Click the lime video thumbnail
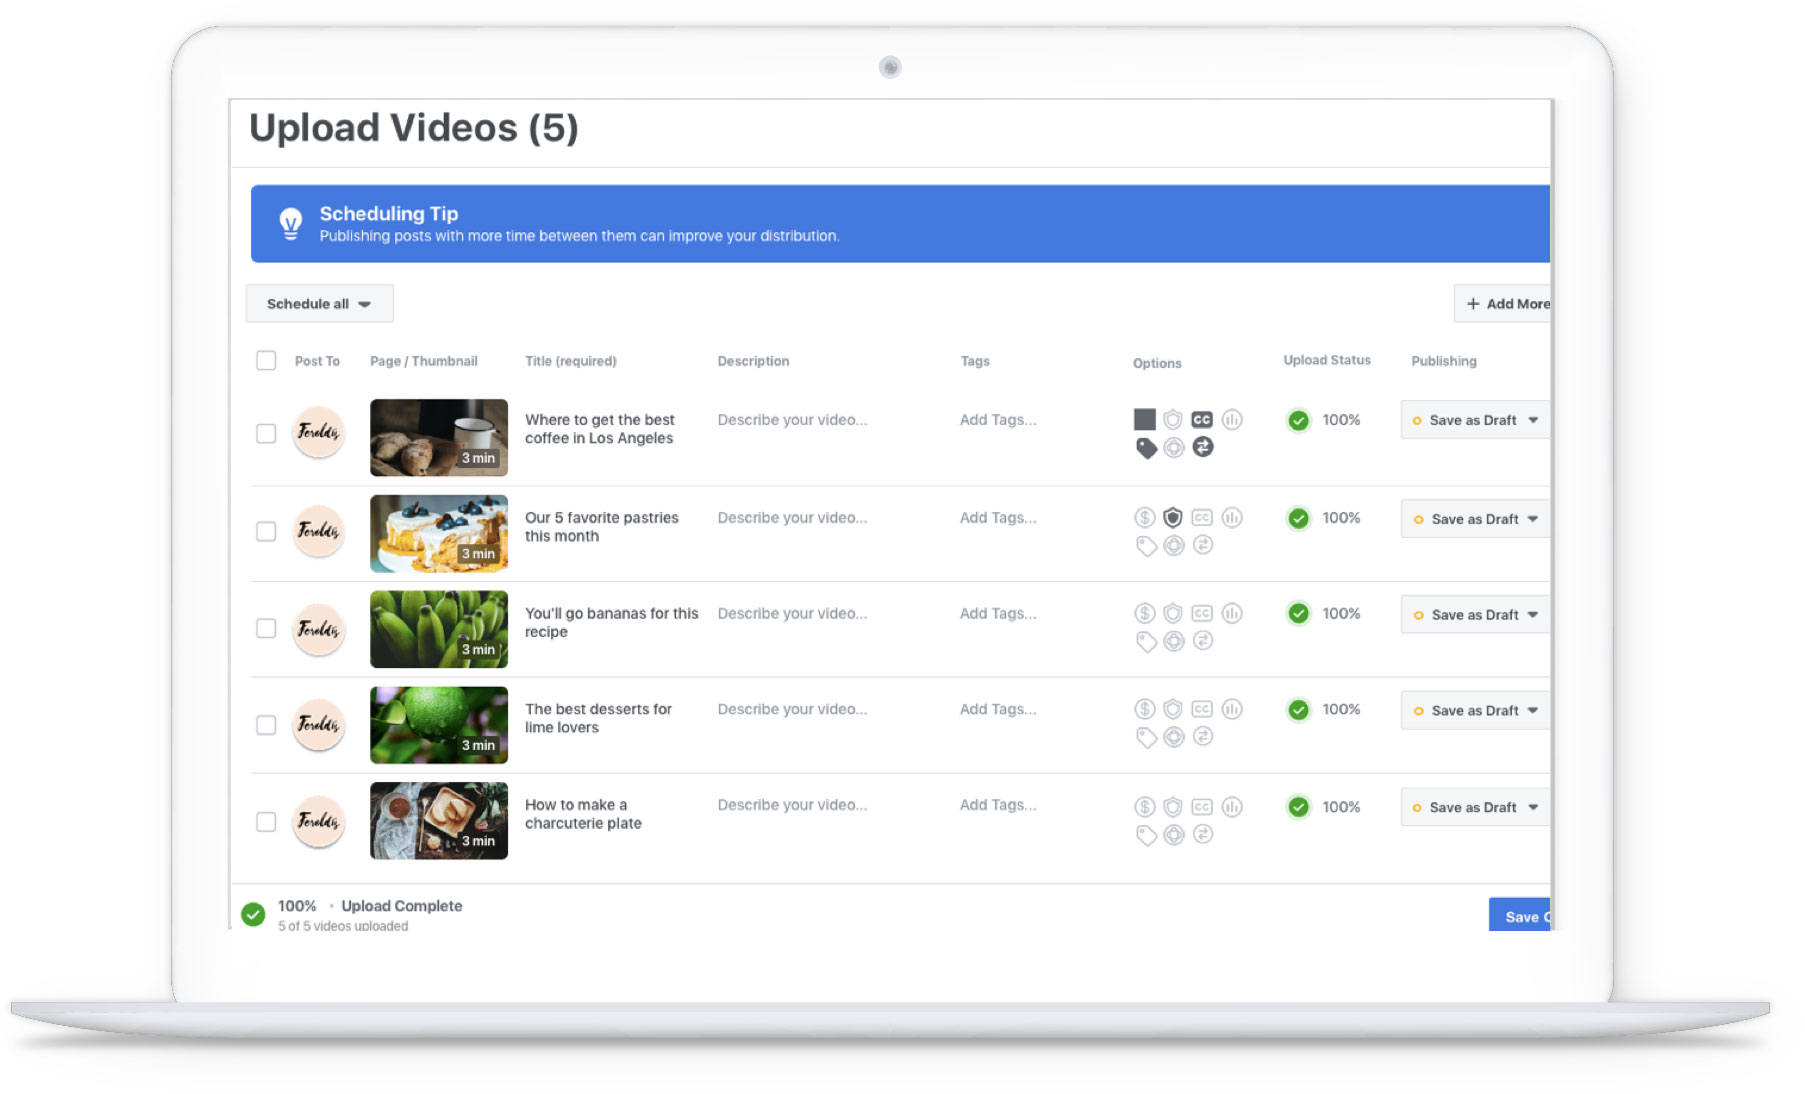Screen dimensions: 1805x1094 coord(438,725)
